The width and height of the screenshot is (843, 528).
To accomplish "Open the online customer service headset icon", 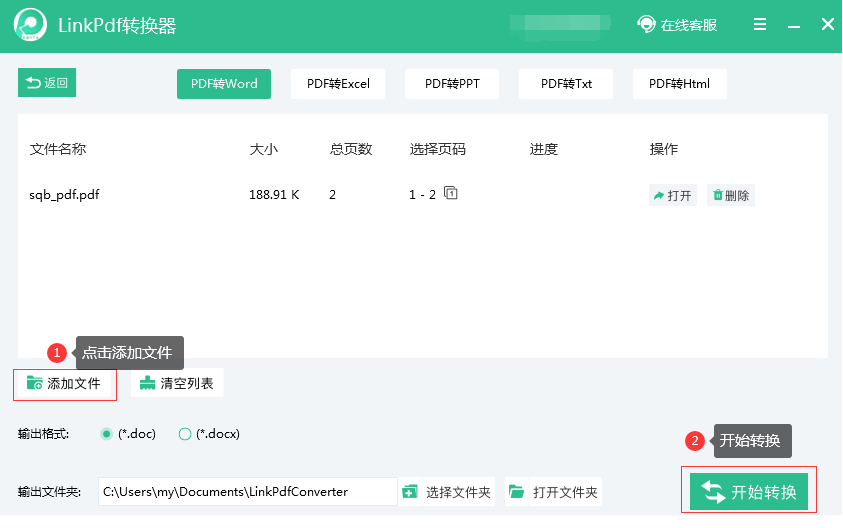I will 646,24.
